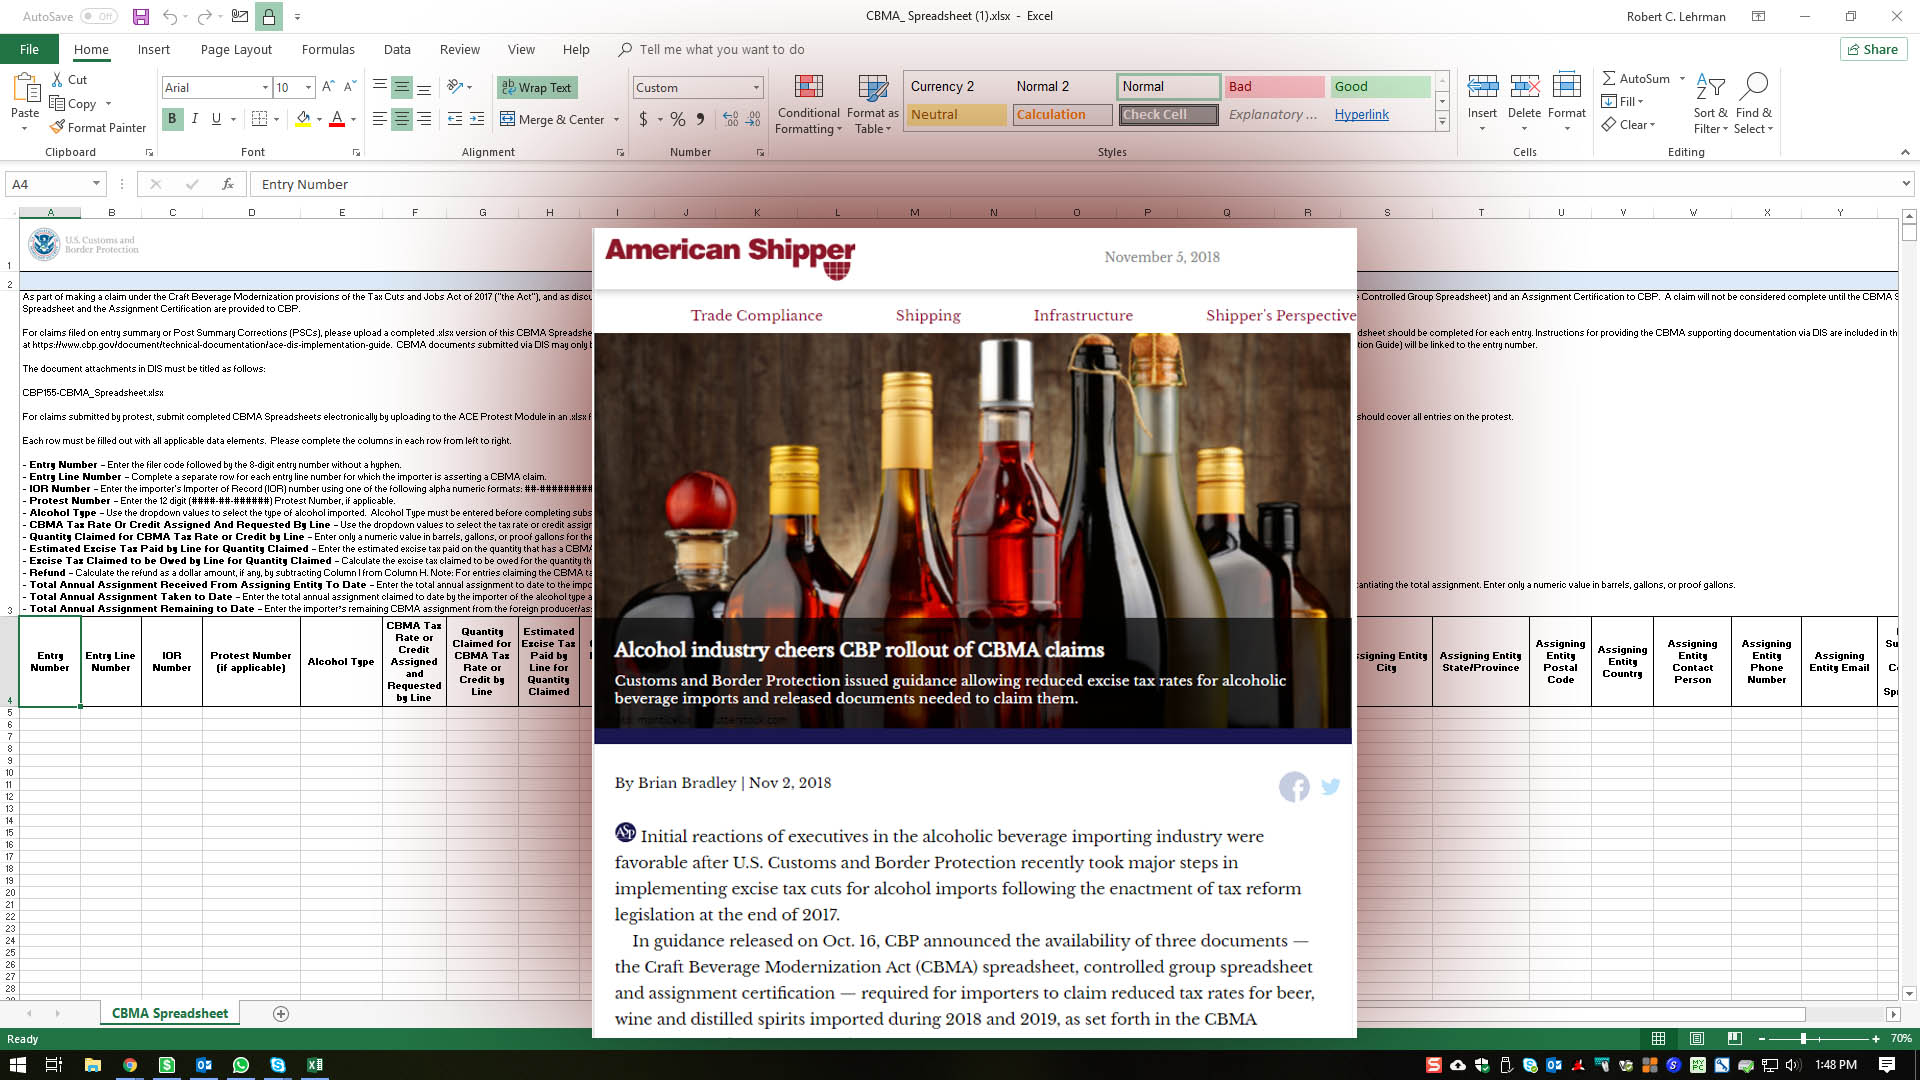Toggle the AutoSave switch
1920x1080 pixels.
click(x=98, y=16)
